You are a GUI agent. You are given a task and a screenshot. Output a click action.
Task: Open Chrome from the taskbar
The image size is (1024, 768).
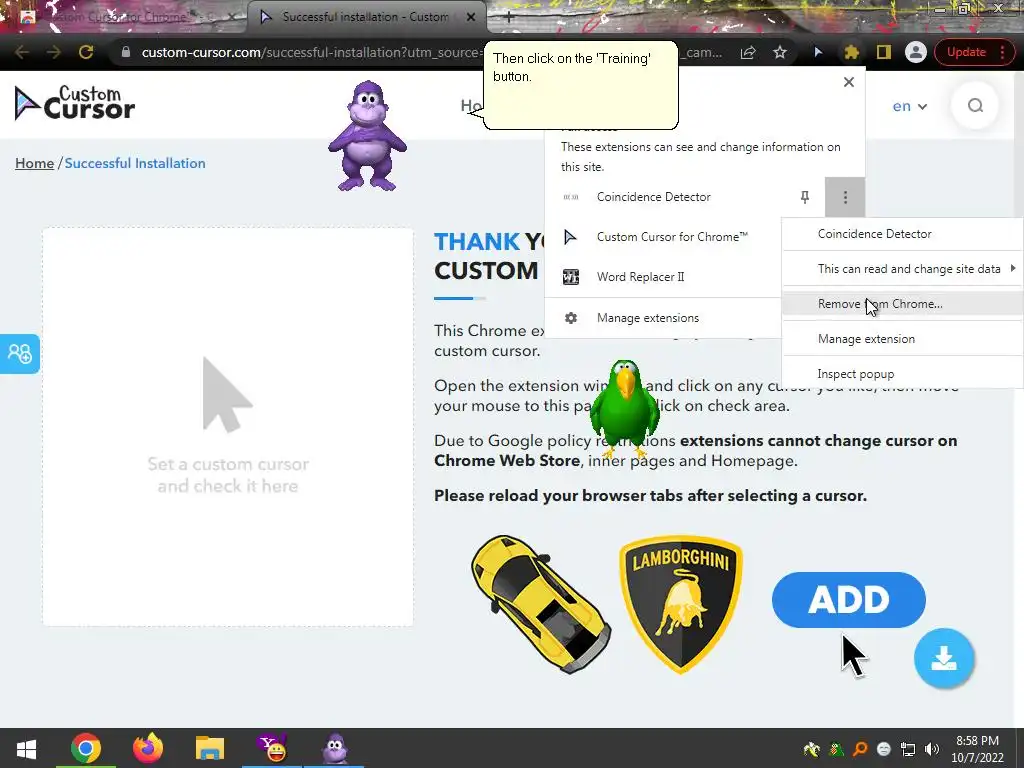(86, 748)
